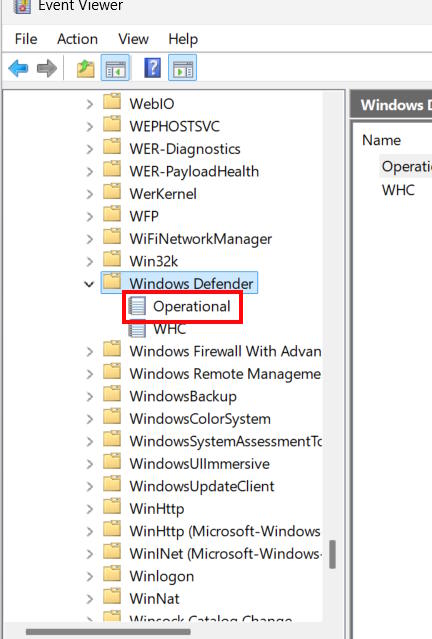Click the WER-PayloadHealth folder icon

point(112,170)
